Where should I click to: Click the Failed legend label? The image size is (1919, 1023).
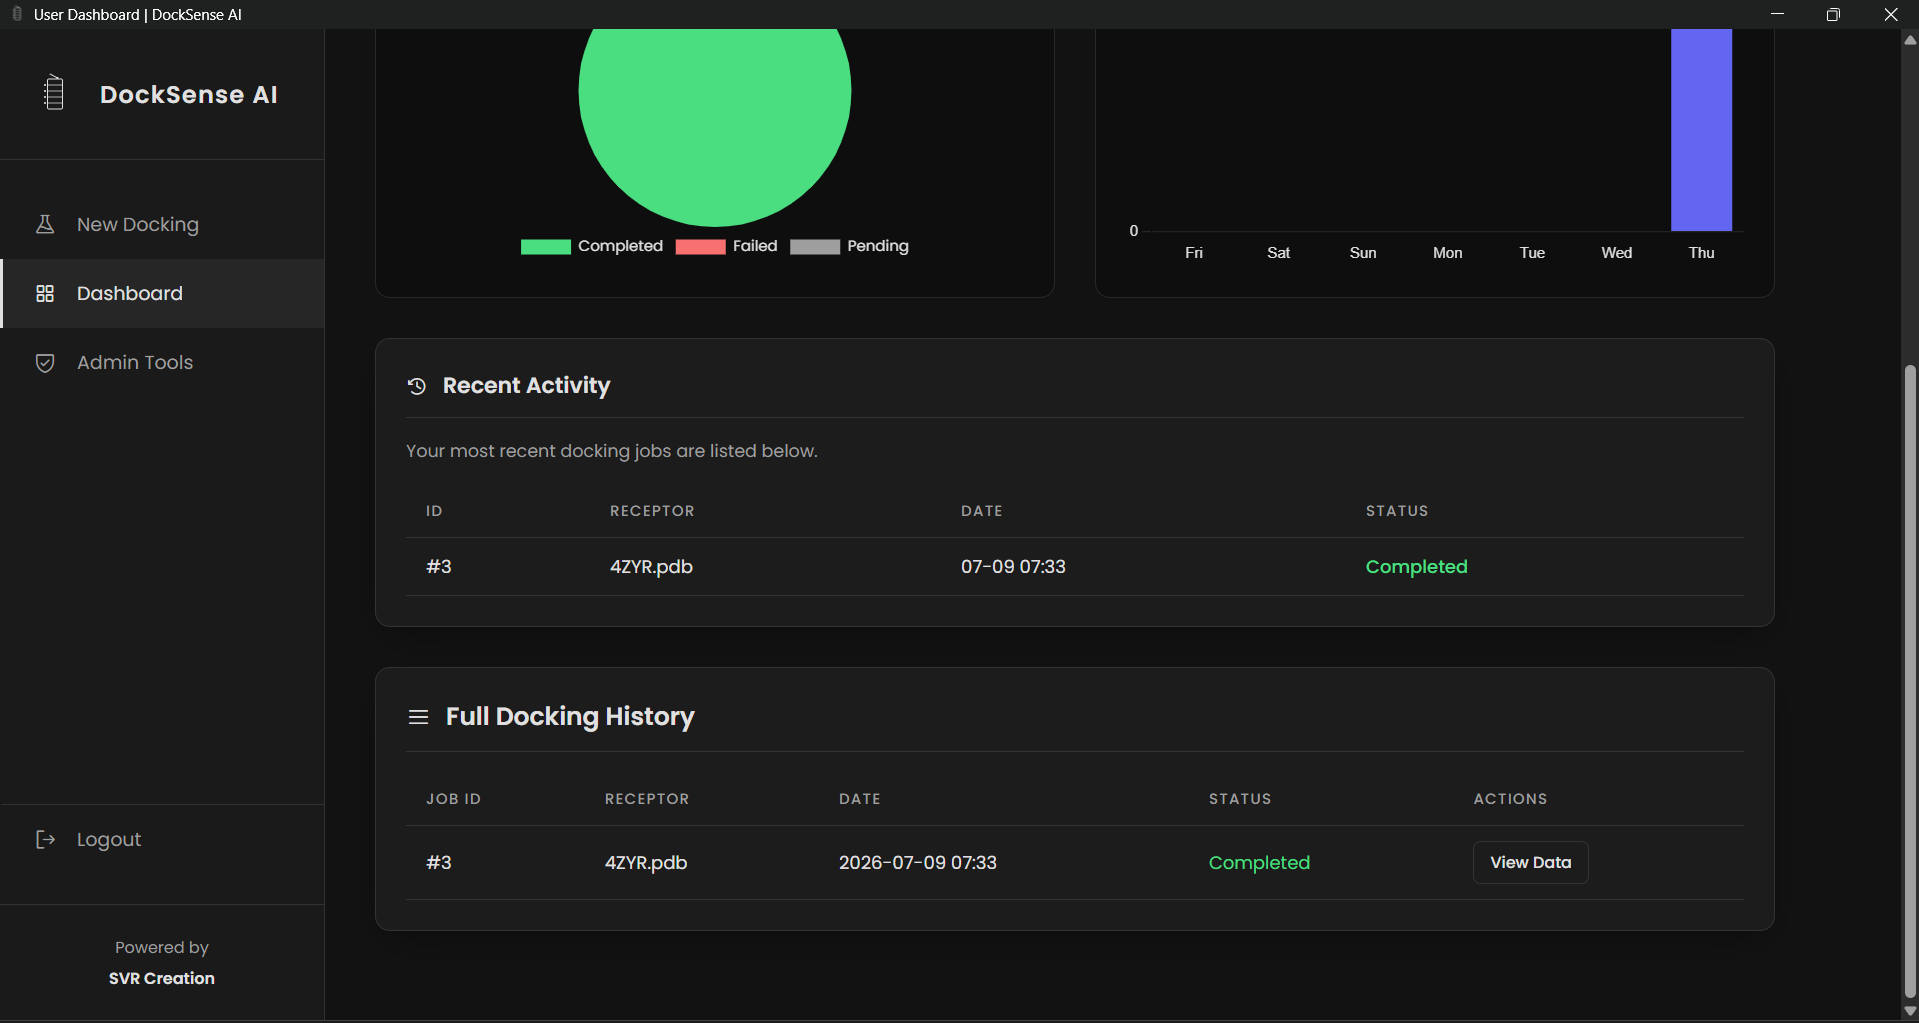click(755, 246)
